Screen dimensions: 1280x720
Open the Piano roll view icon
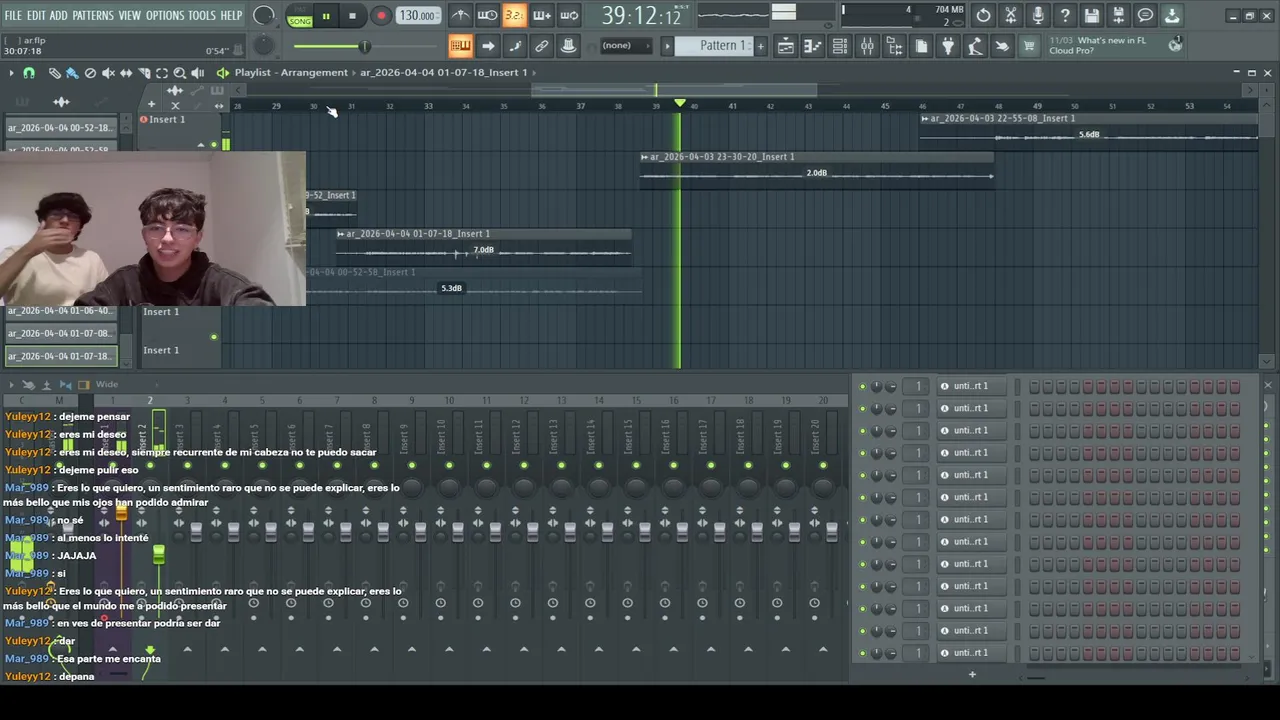tap(813, 45)
